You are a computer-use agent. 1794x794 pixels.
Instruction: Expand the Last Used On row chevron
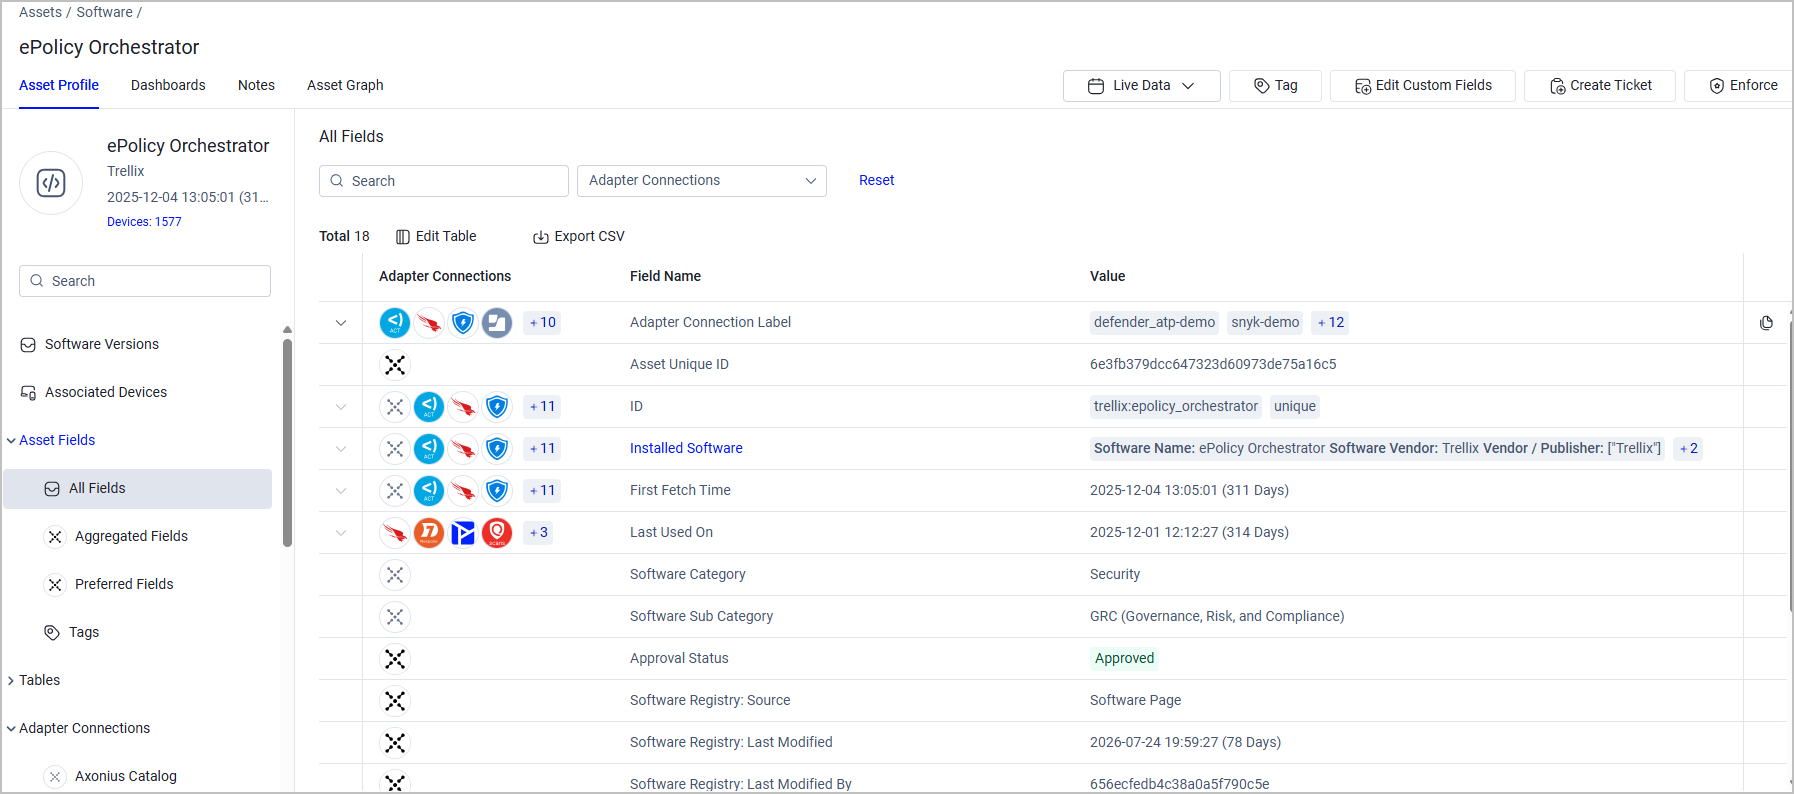pos(341,533)
